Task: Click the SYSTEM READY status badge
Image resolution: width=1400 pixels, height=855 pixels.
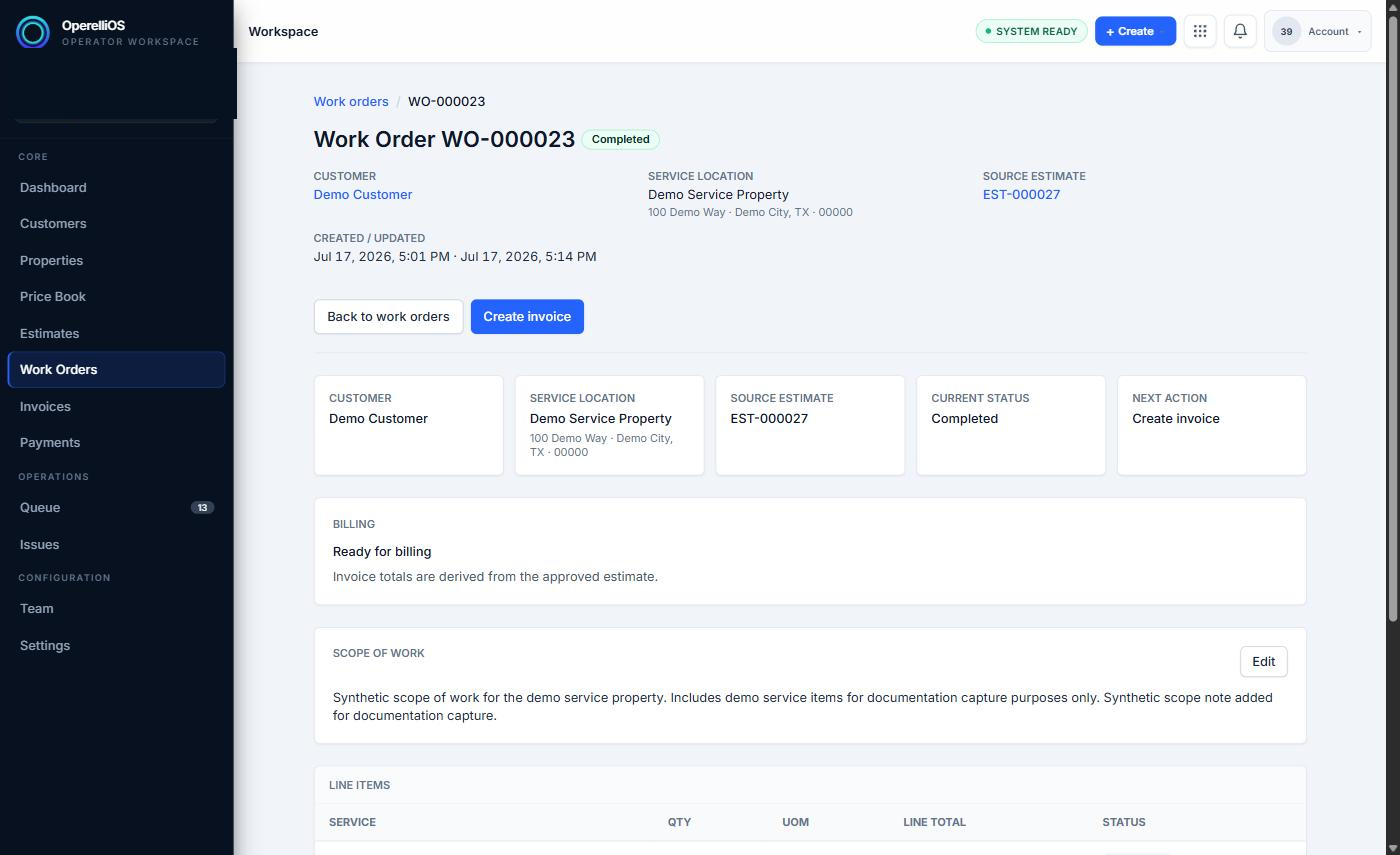Action: point(1031,31)
